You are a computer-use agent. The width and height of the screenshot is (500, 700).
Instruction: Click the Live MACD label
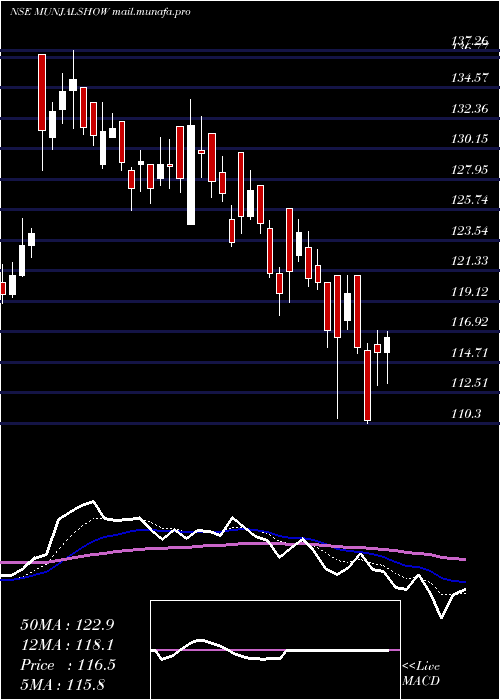tap(421, 673)
